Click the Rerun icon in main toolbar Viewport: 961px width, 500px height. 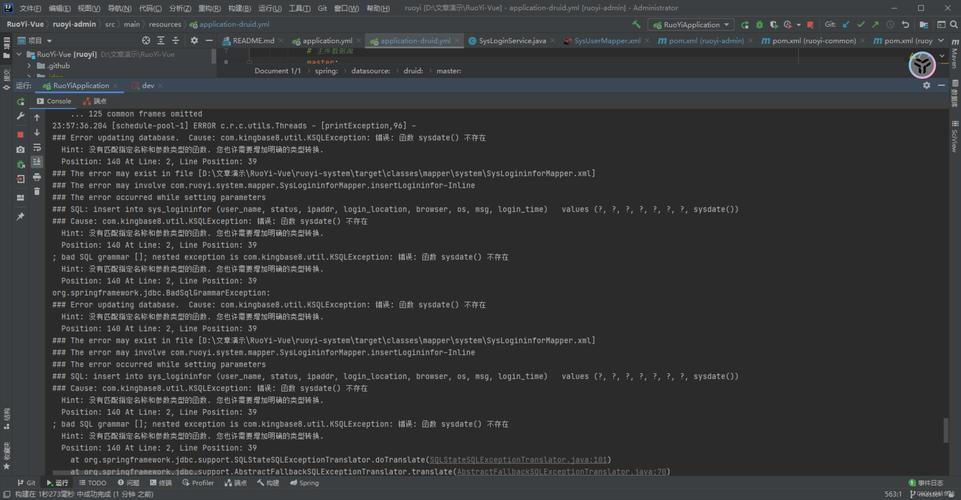coord(745,25)
